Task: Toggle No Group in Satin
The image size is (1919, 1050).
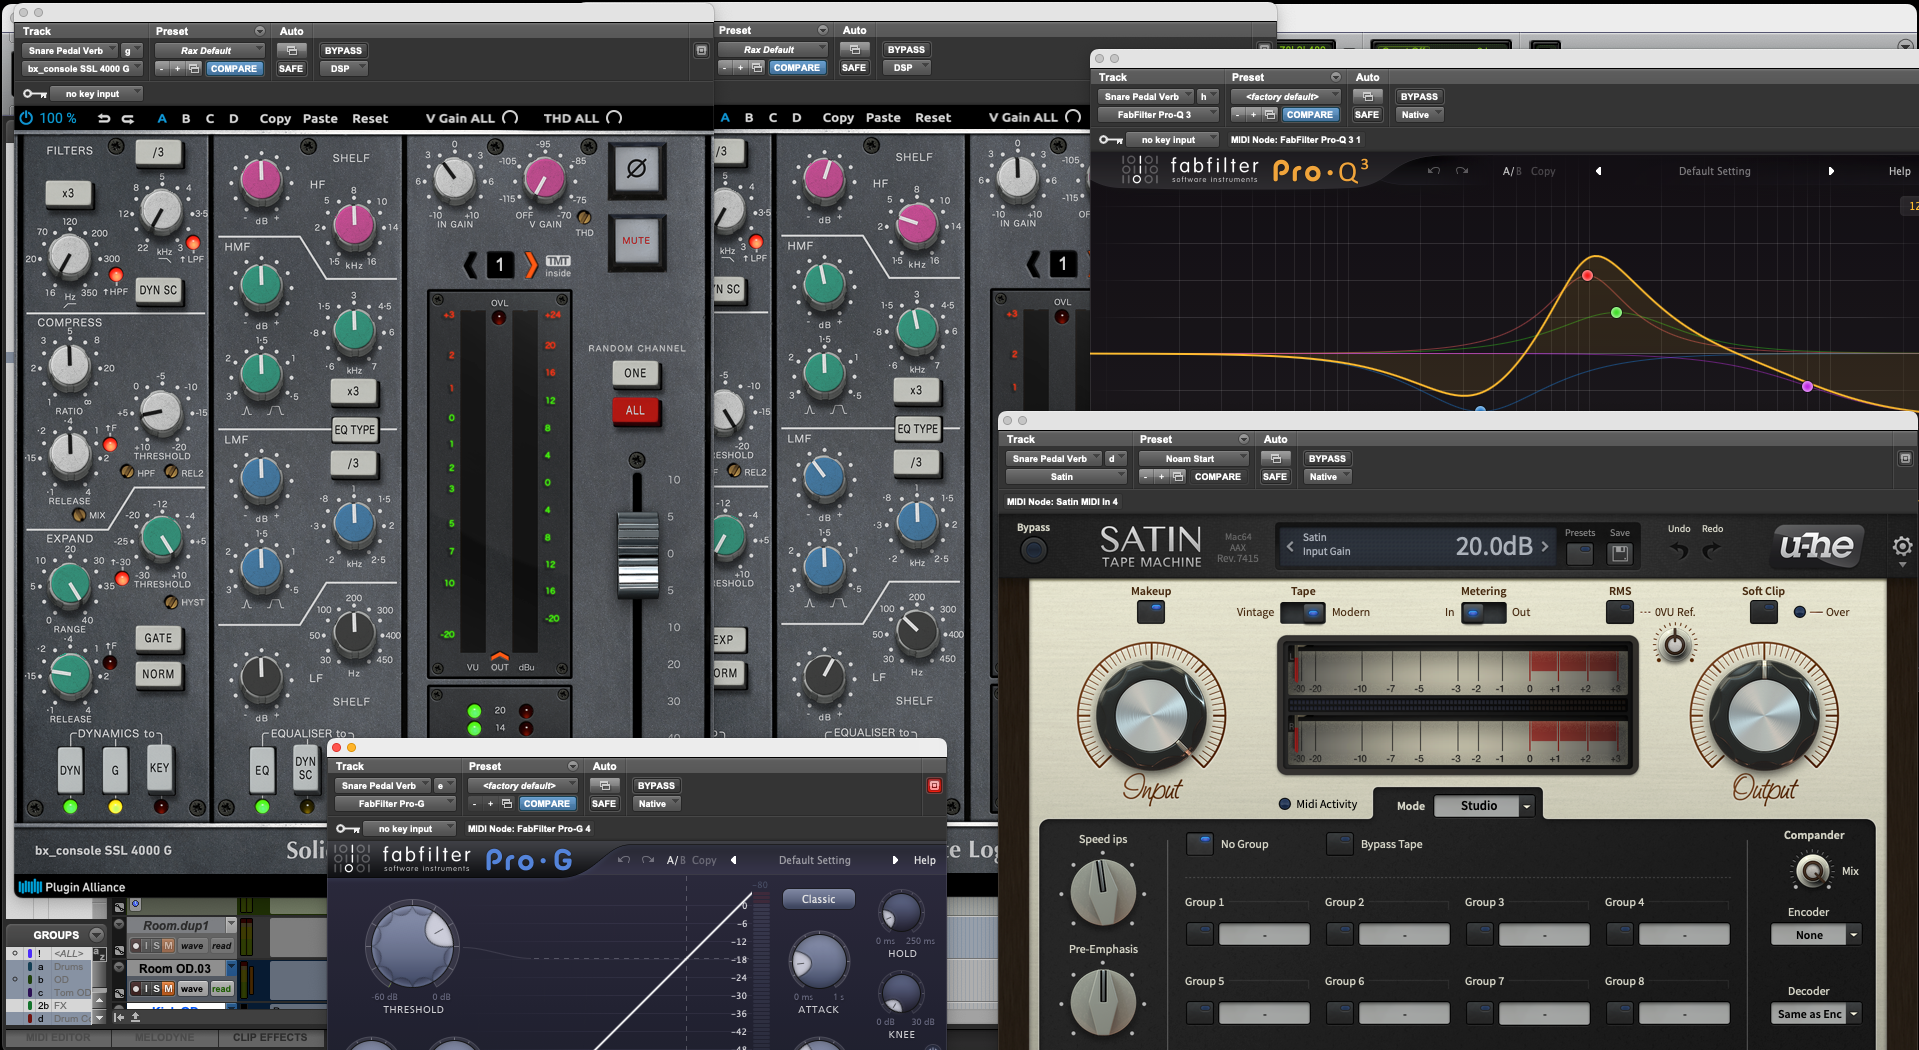Action: (x=1200, y=844)
